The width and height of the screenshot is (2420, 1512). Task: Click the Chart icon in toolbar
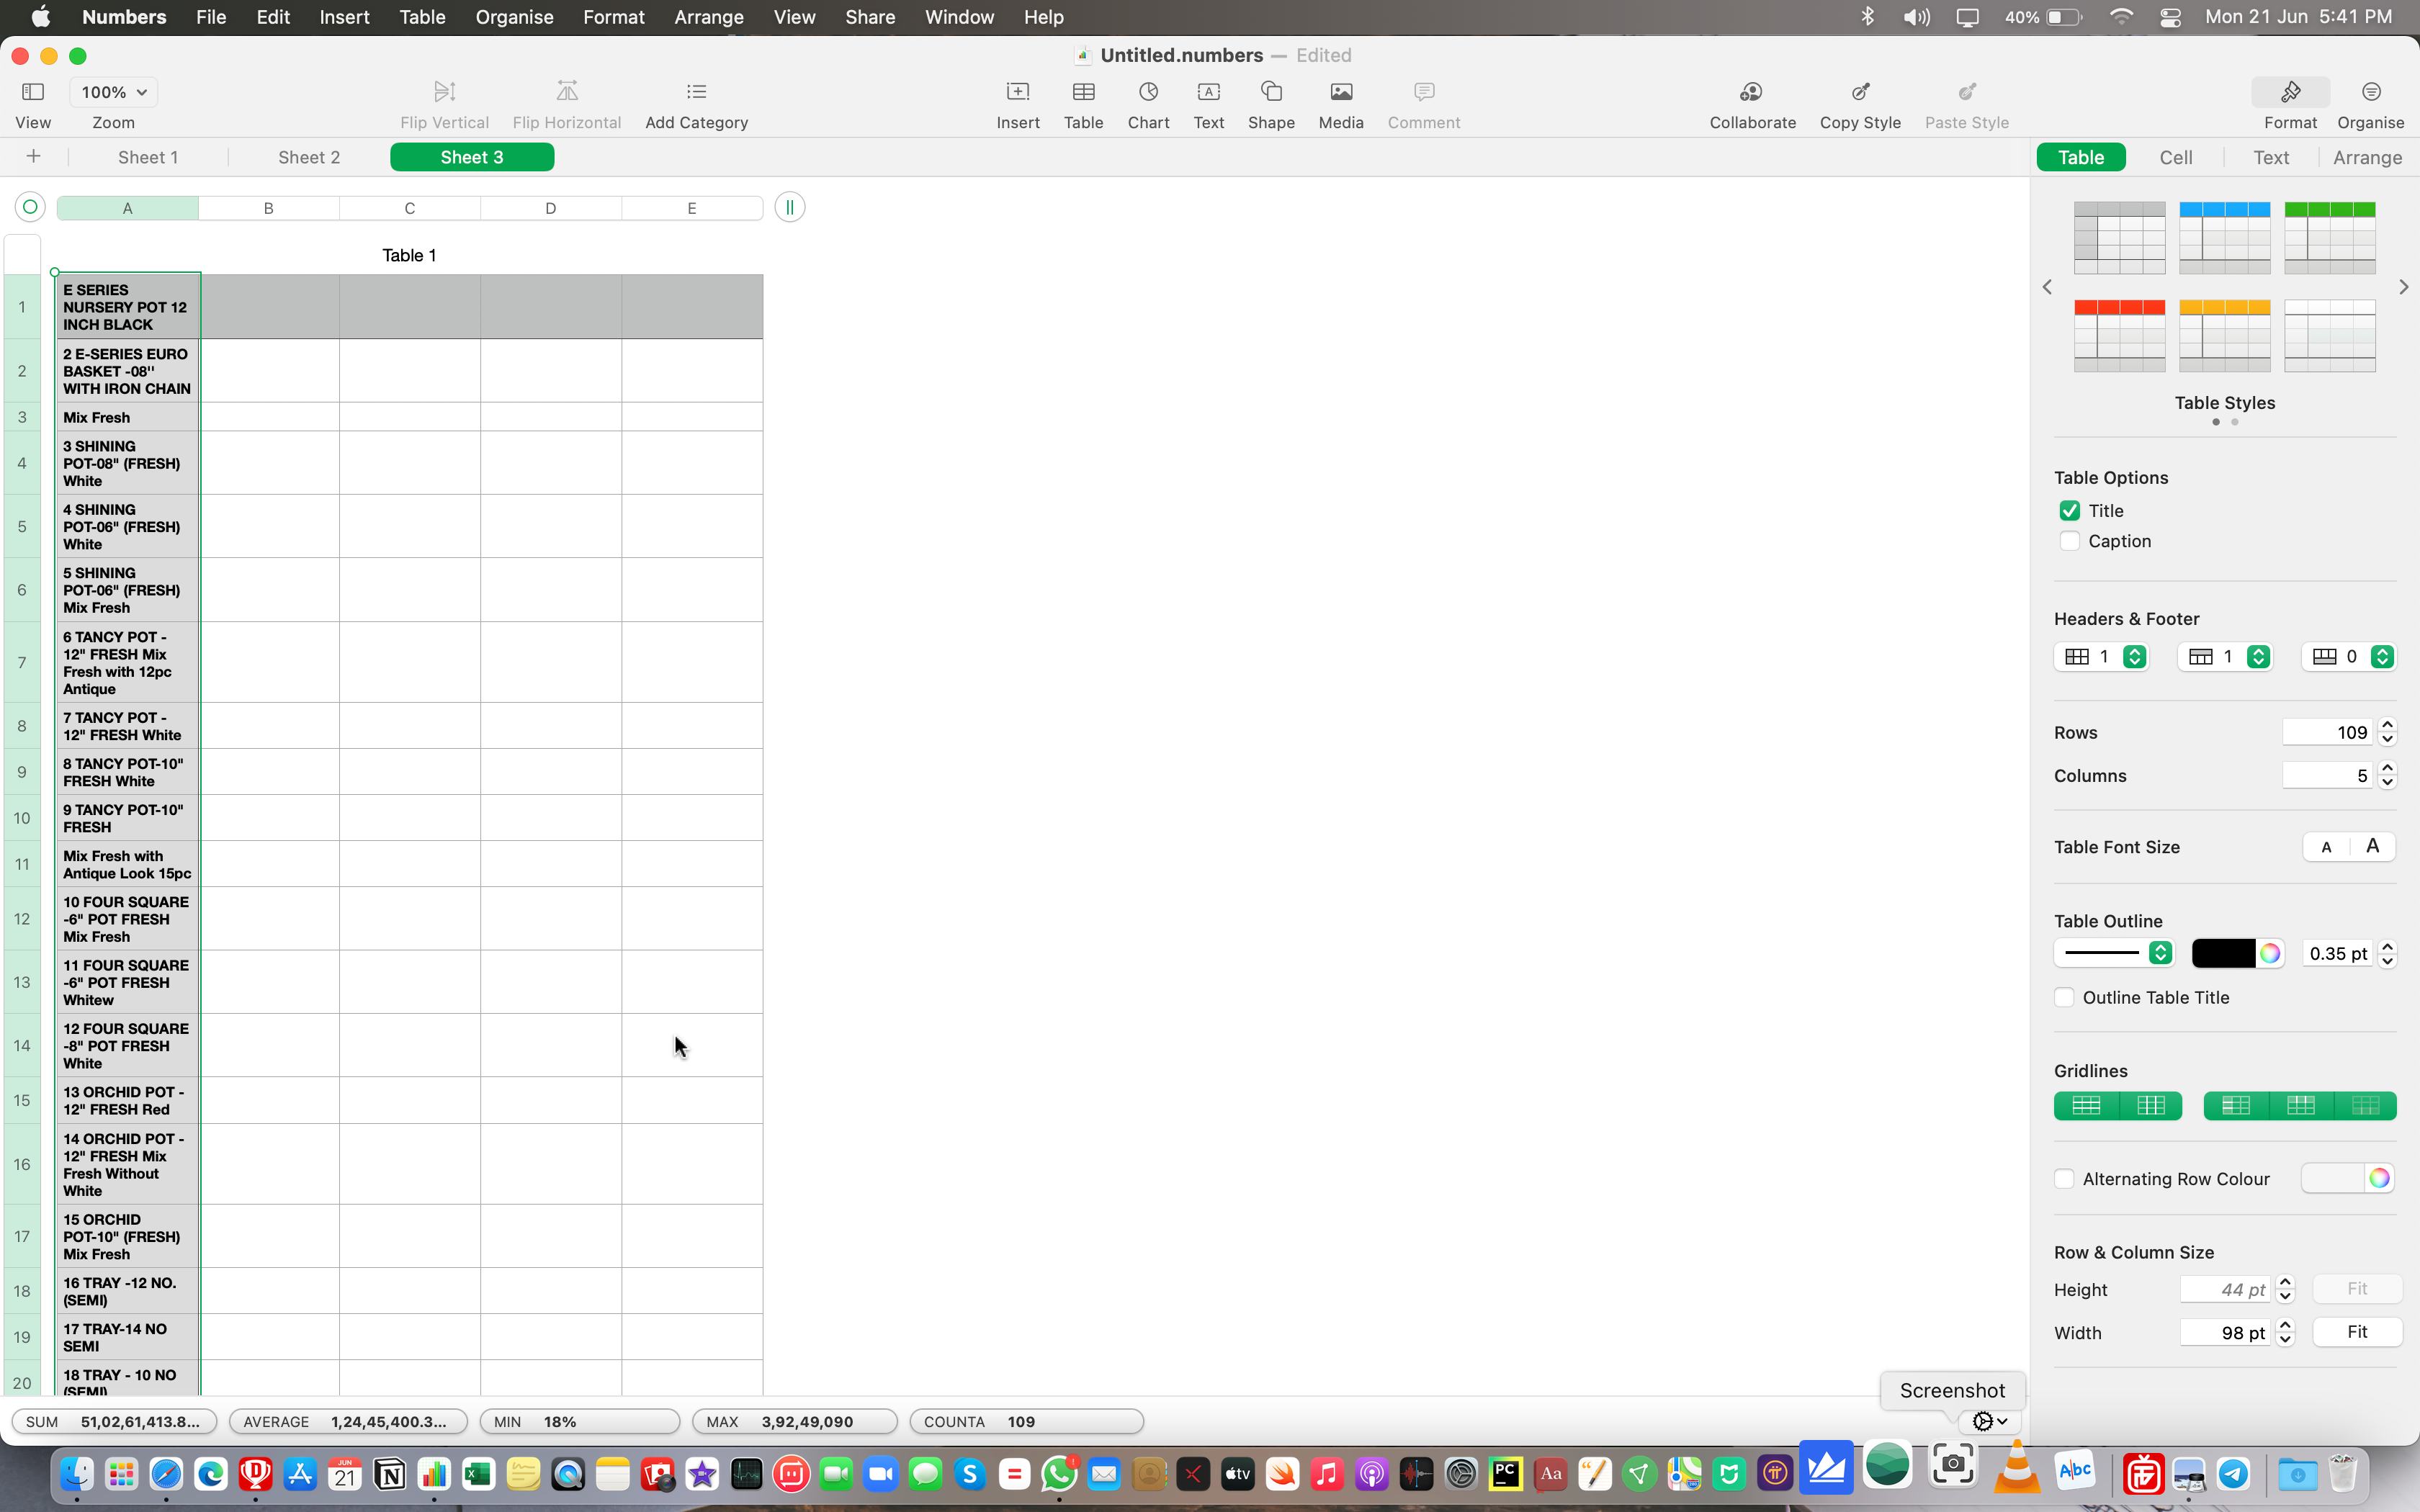pos(1148,92)
